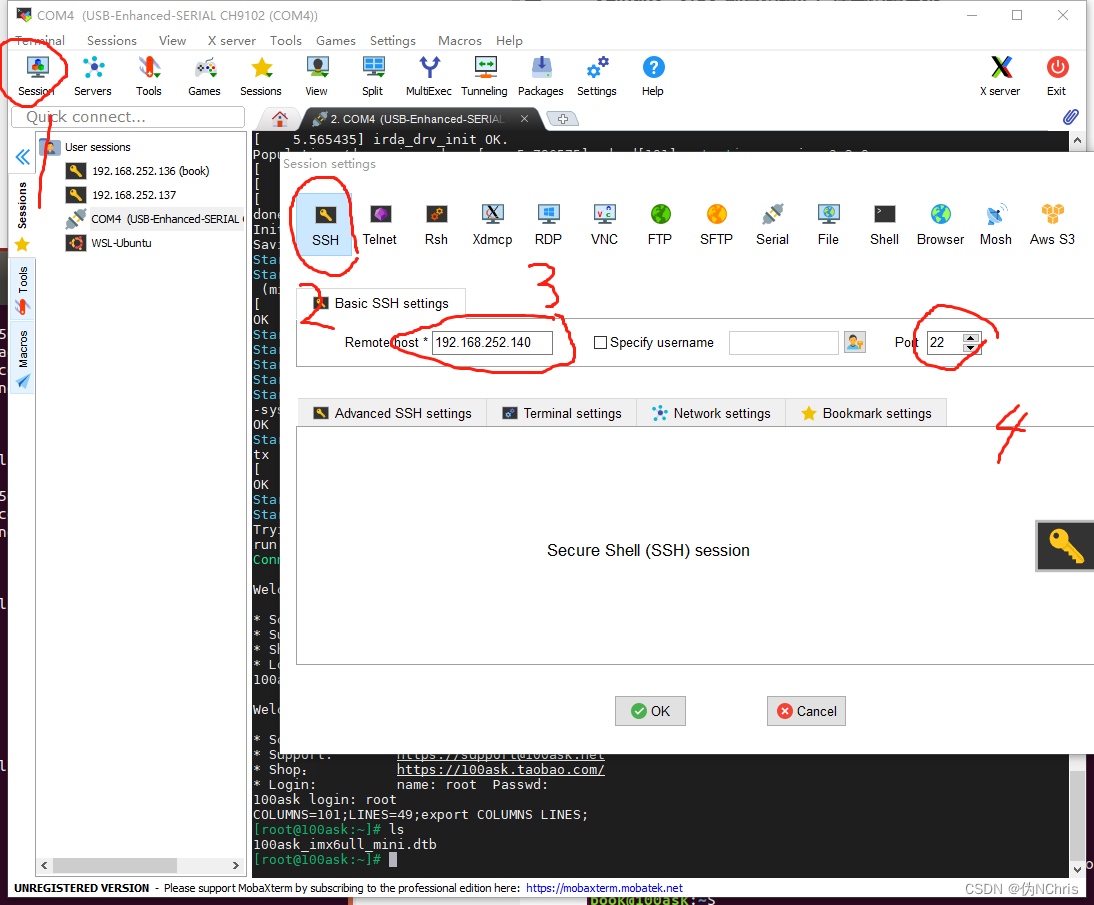Select the Telnet session type
1094x905 pixels.
pyautogui.click(x=380, y=225)
